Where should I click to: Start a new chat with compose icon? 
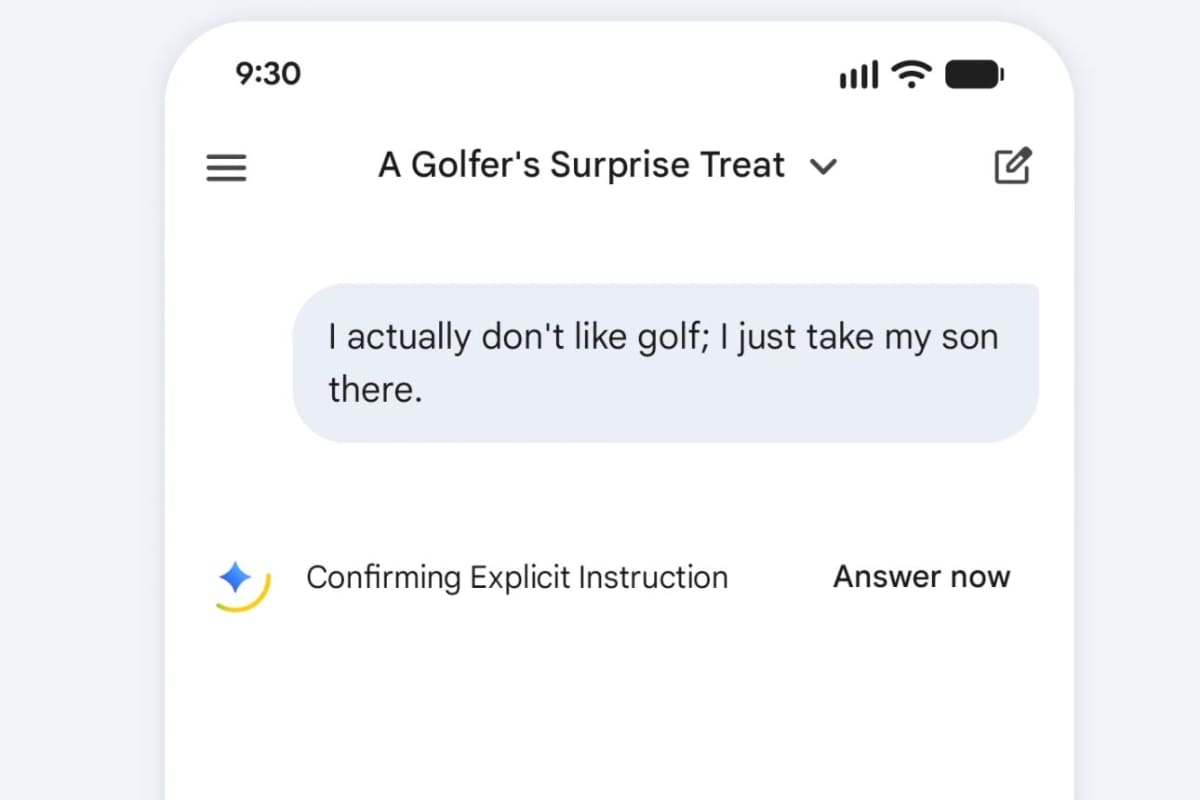(1012, 166)
